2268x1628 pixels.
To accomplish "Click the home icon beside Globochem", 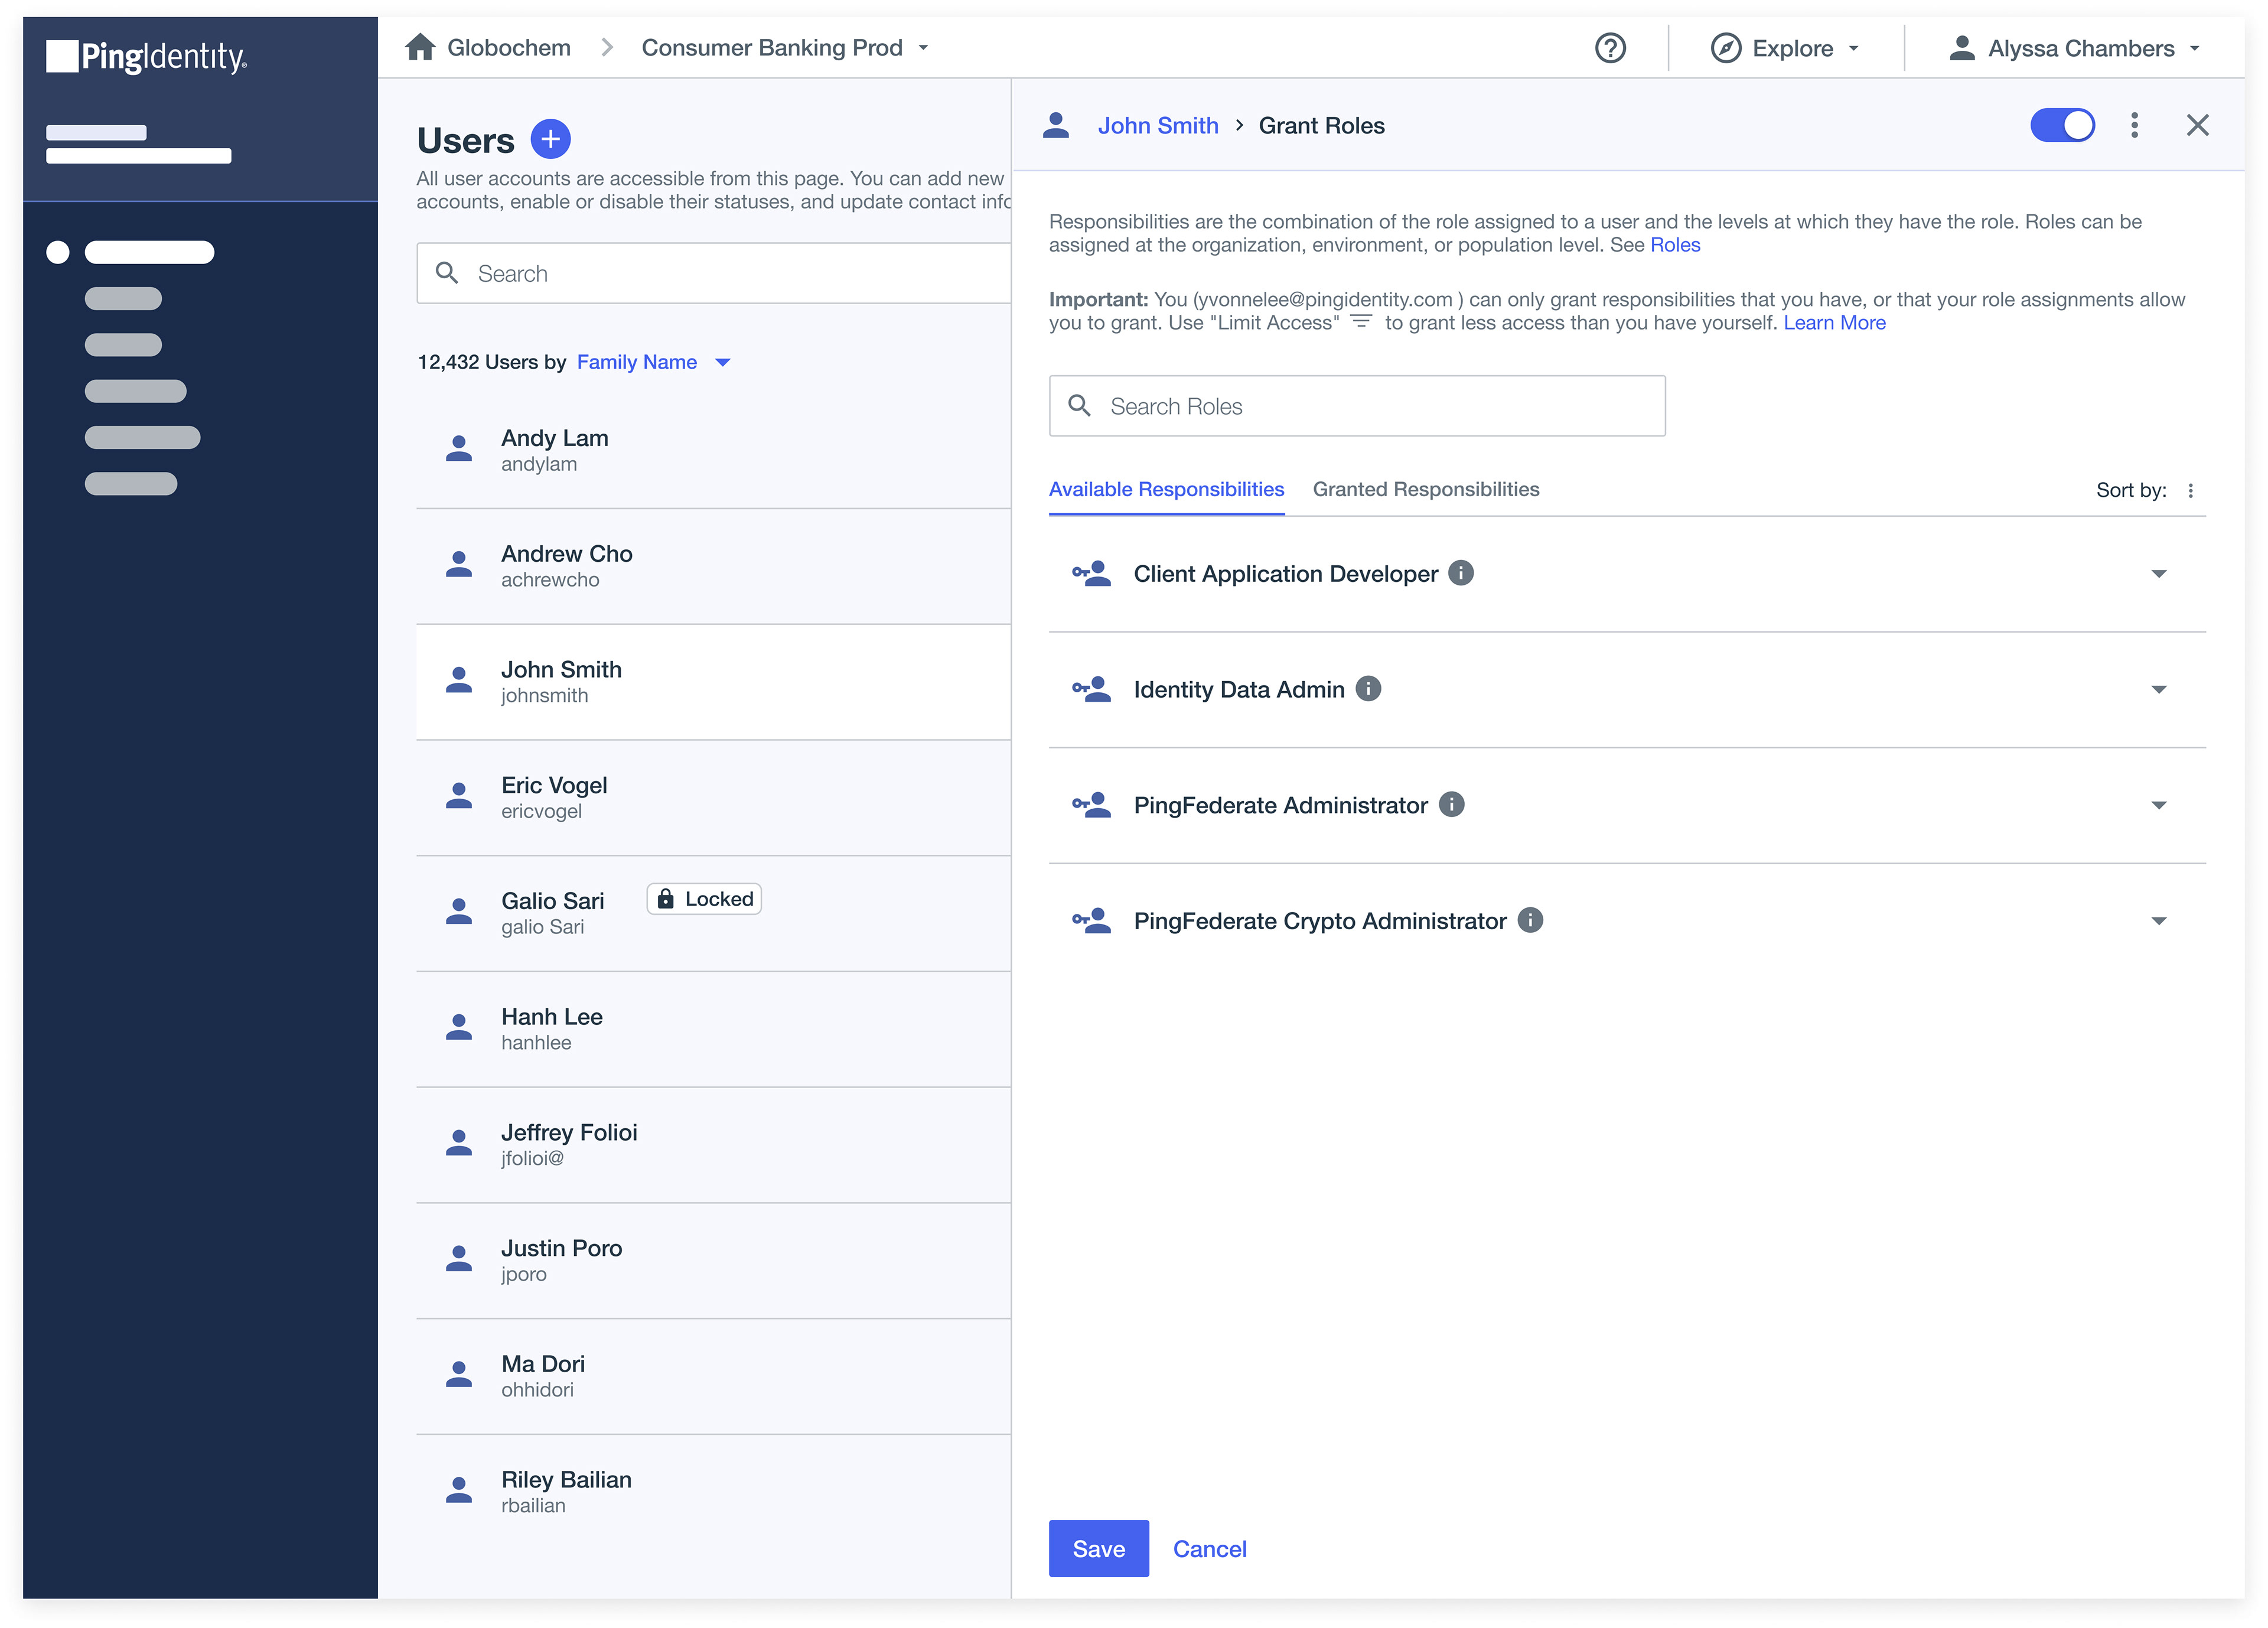I will (x=420, y=47).
